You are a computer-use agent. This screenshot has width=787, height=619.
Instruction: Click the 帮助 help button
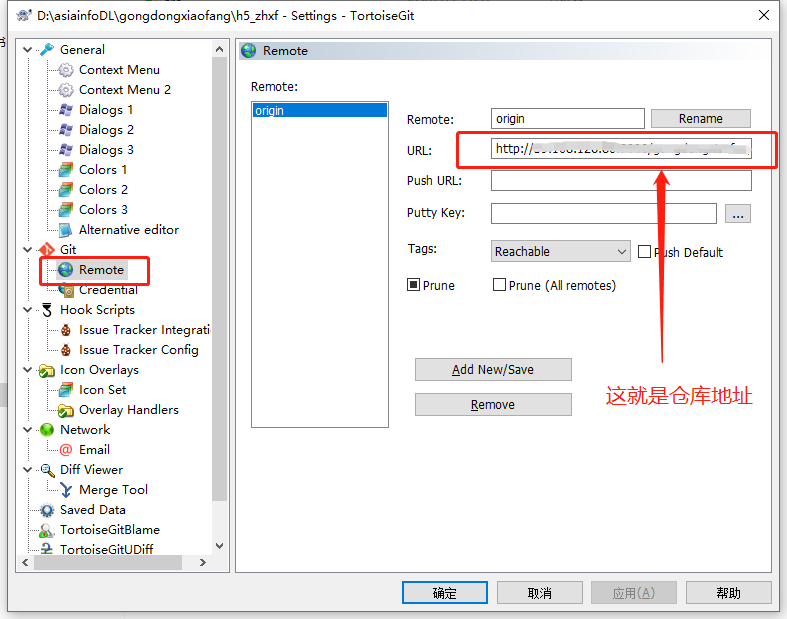(728, 593)
